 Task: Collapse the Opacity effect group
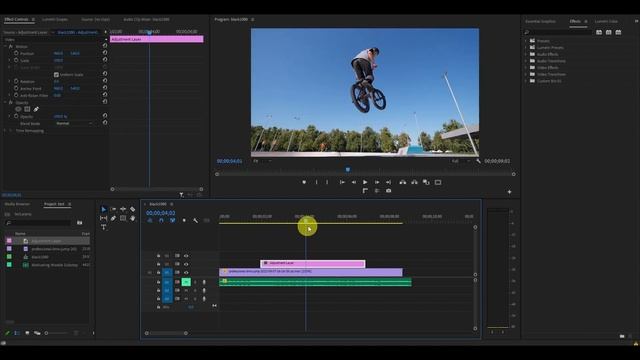[5, 102]
